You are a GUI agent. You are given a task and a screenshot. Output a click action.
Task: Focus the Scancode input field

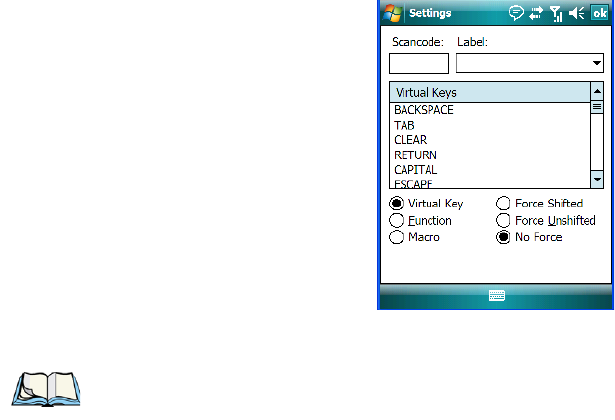tap(419, 64)
